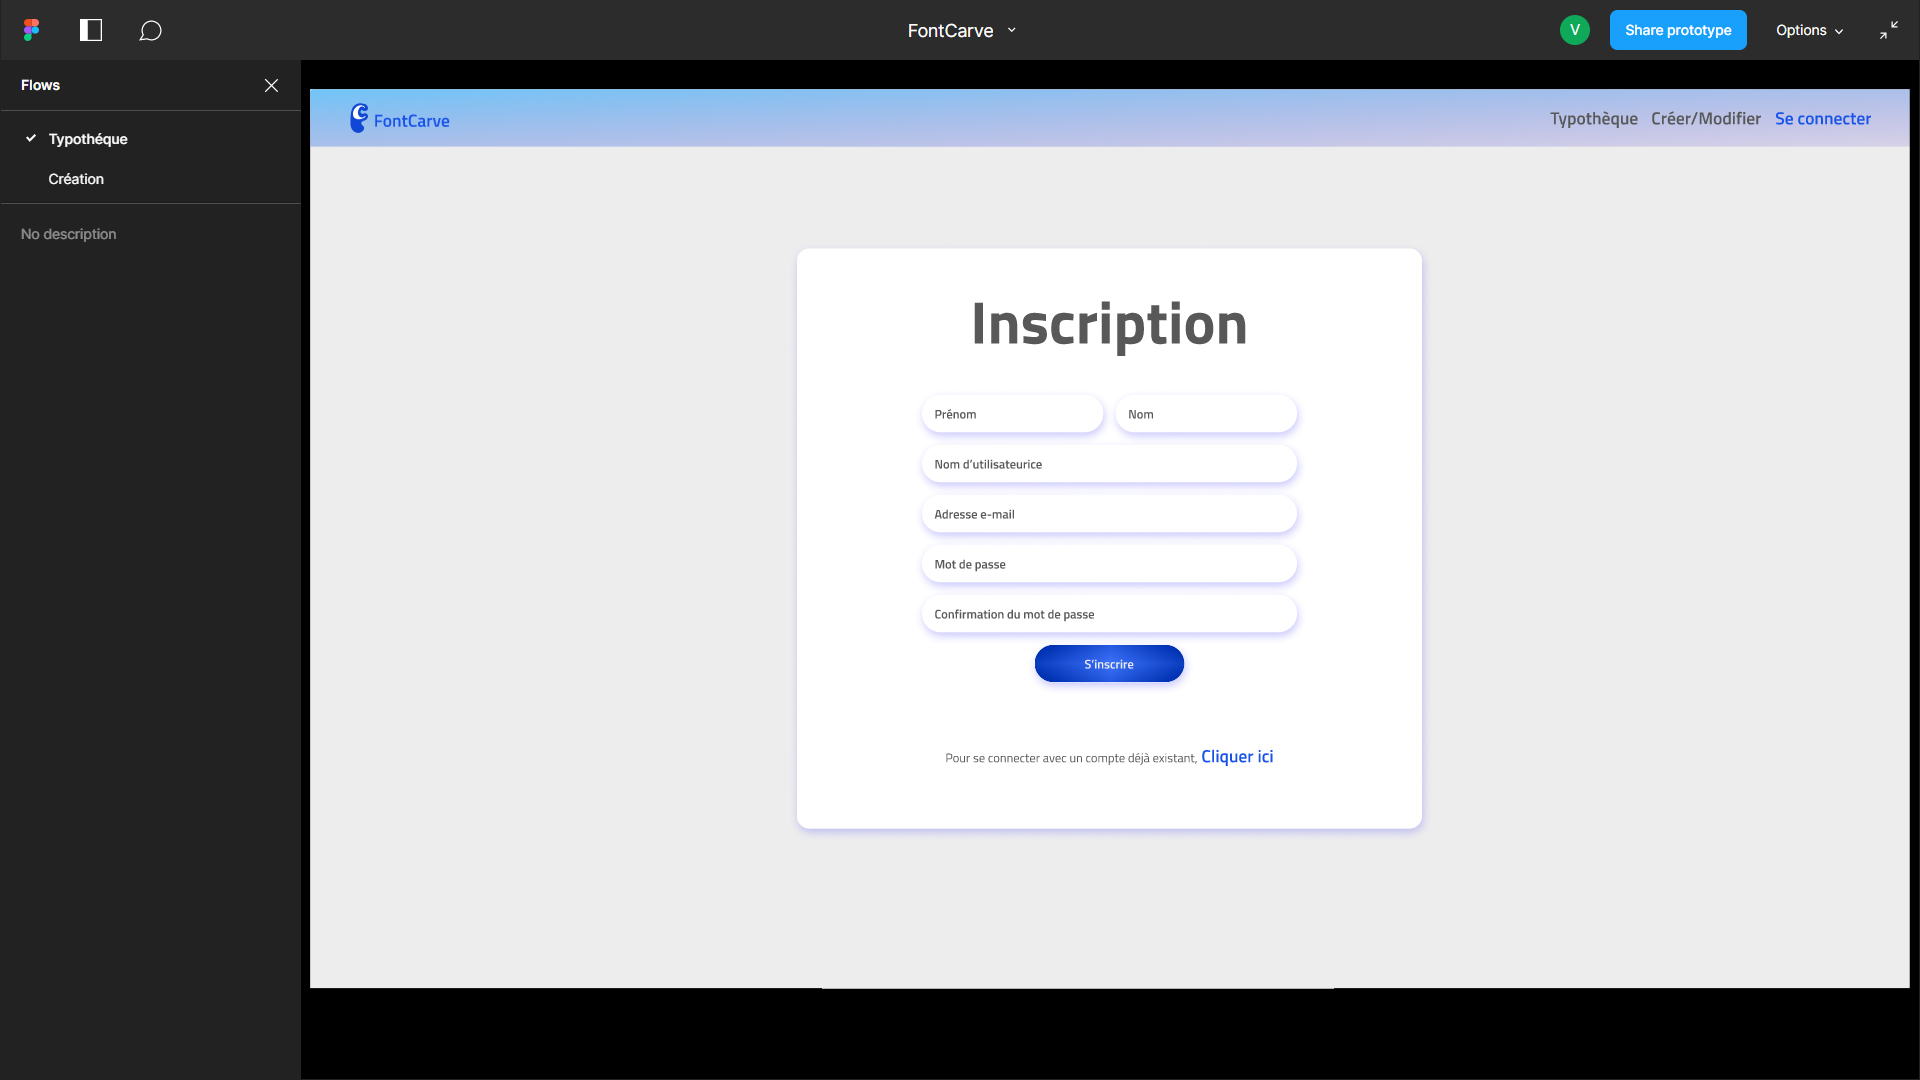1920x1080 pixels.
Task: Click the user avatar V icon
Action: [1574, 30]
